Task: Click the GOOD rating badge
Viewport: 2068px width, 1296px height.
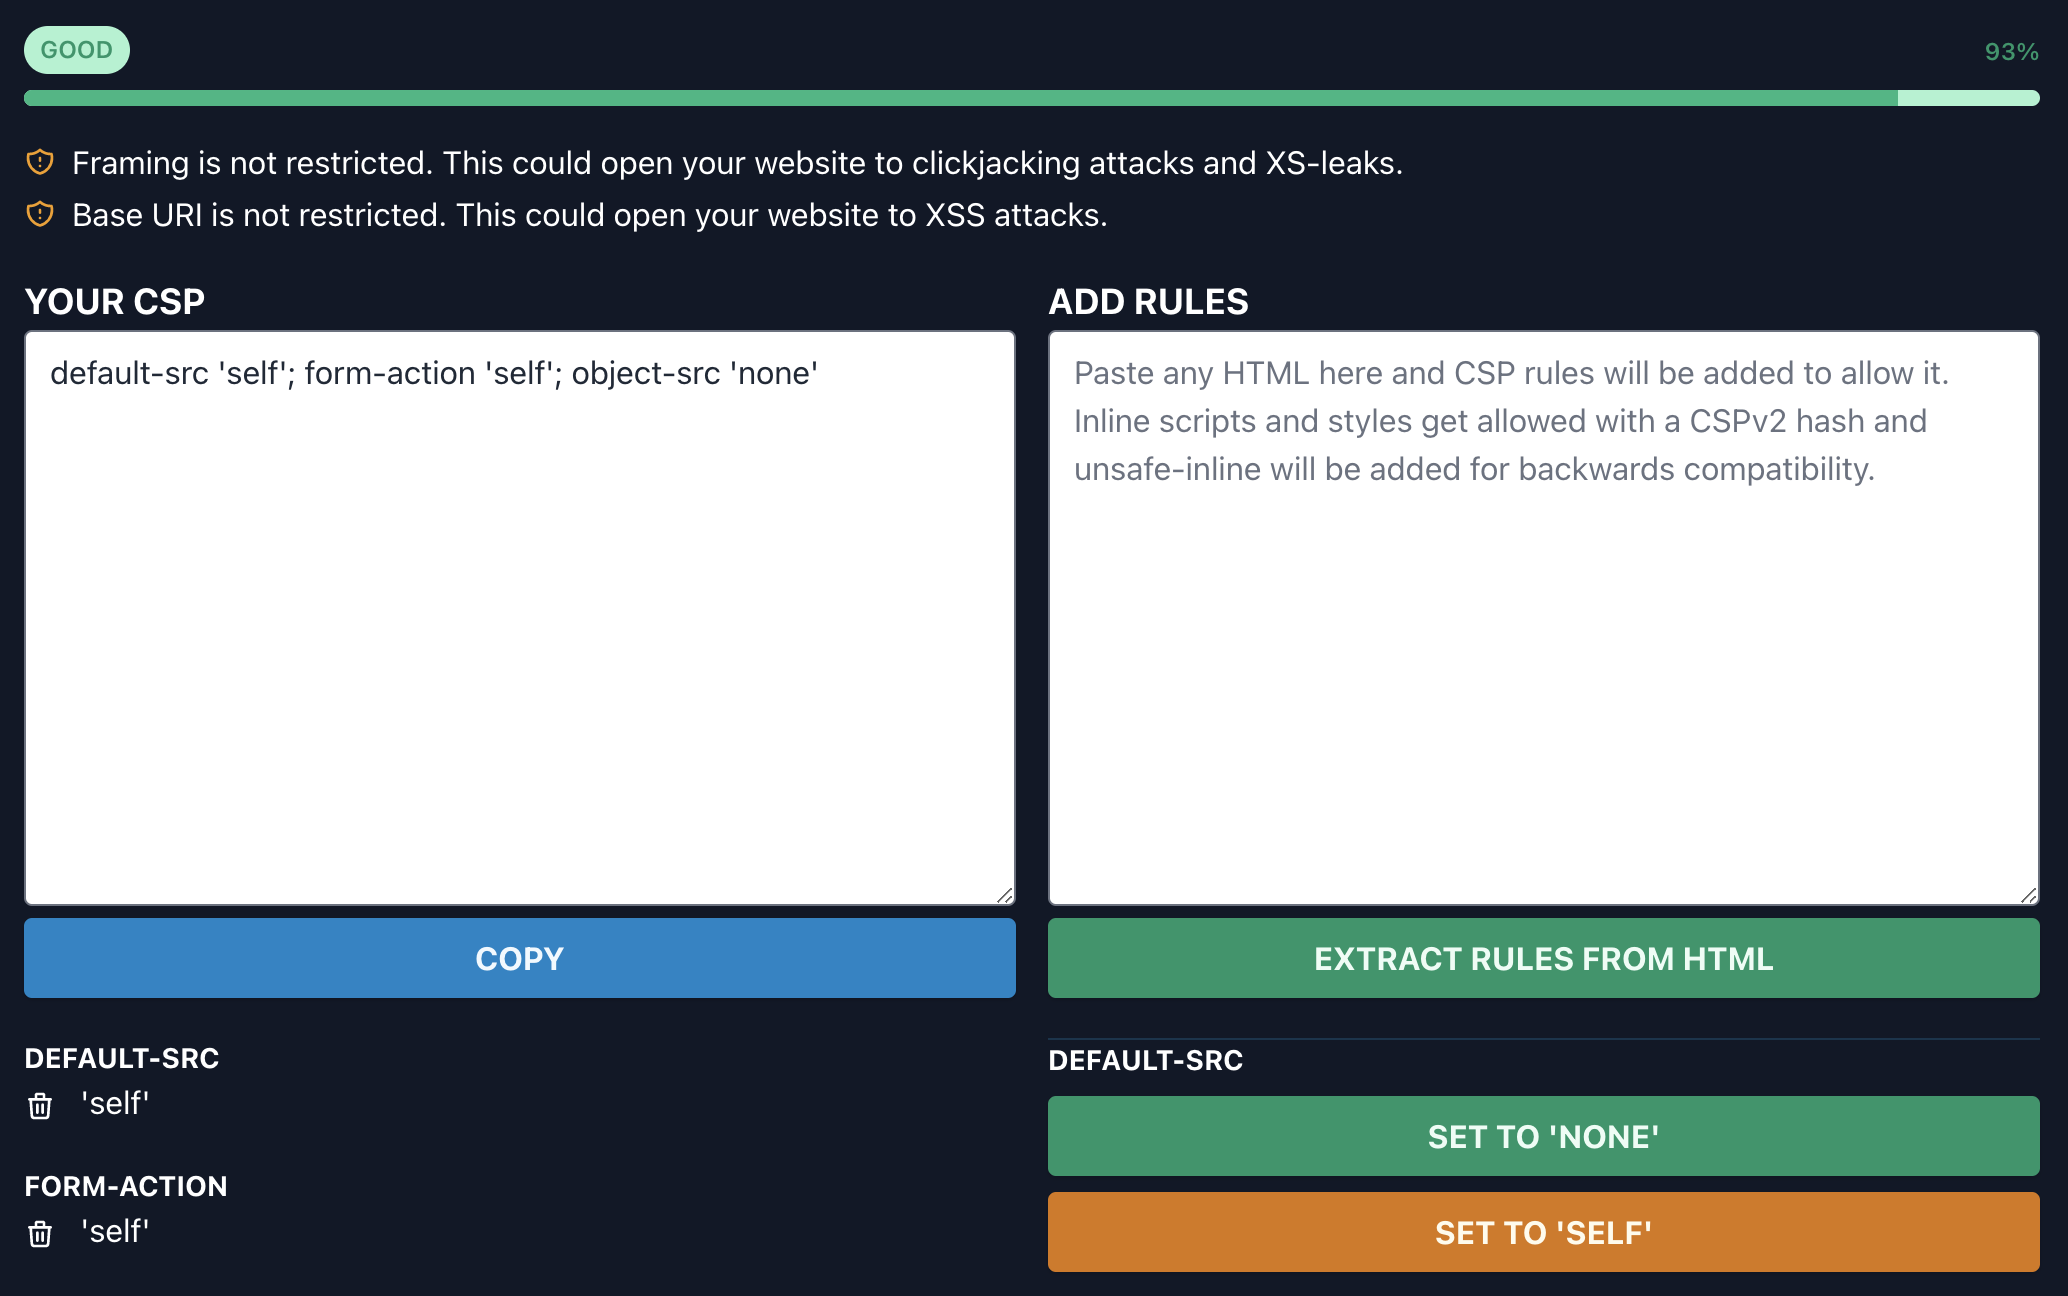Action: pos(76,49)
